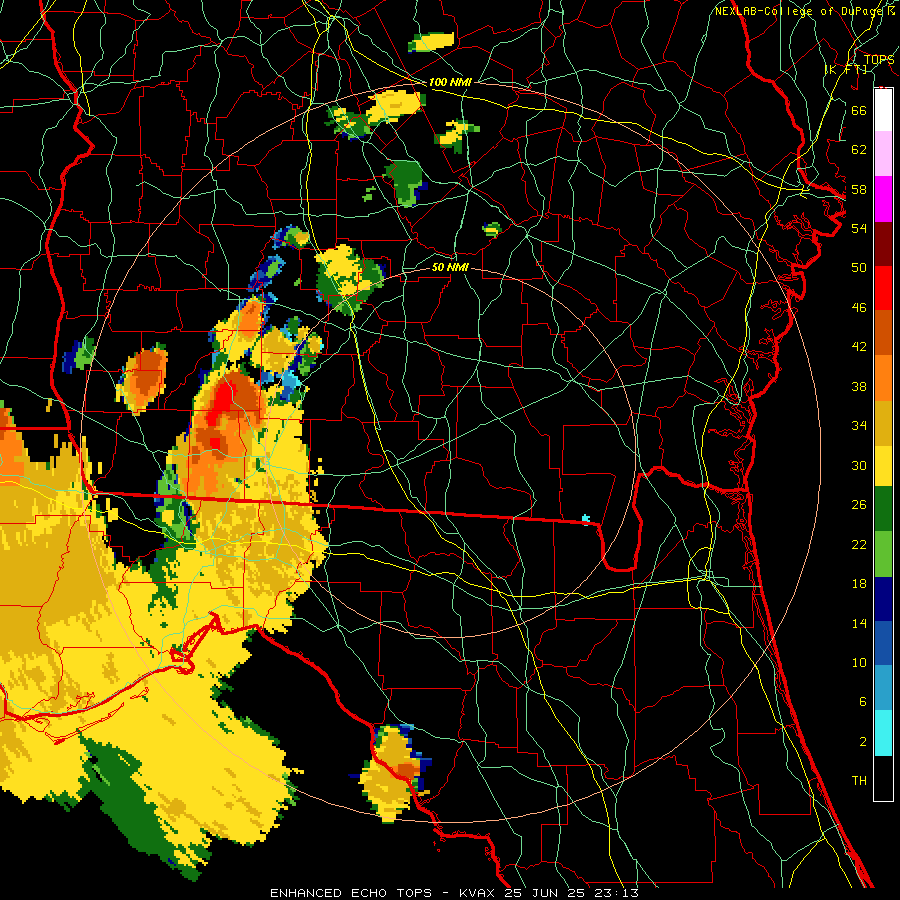
Task: Click the legend value "62"
Action: 859,150
